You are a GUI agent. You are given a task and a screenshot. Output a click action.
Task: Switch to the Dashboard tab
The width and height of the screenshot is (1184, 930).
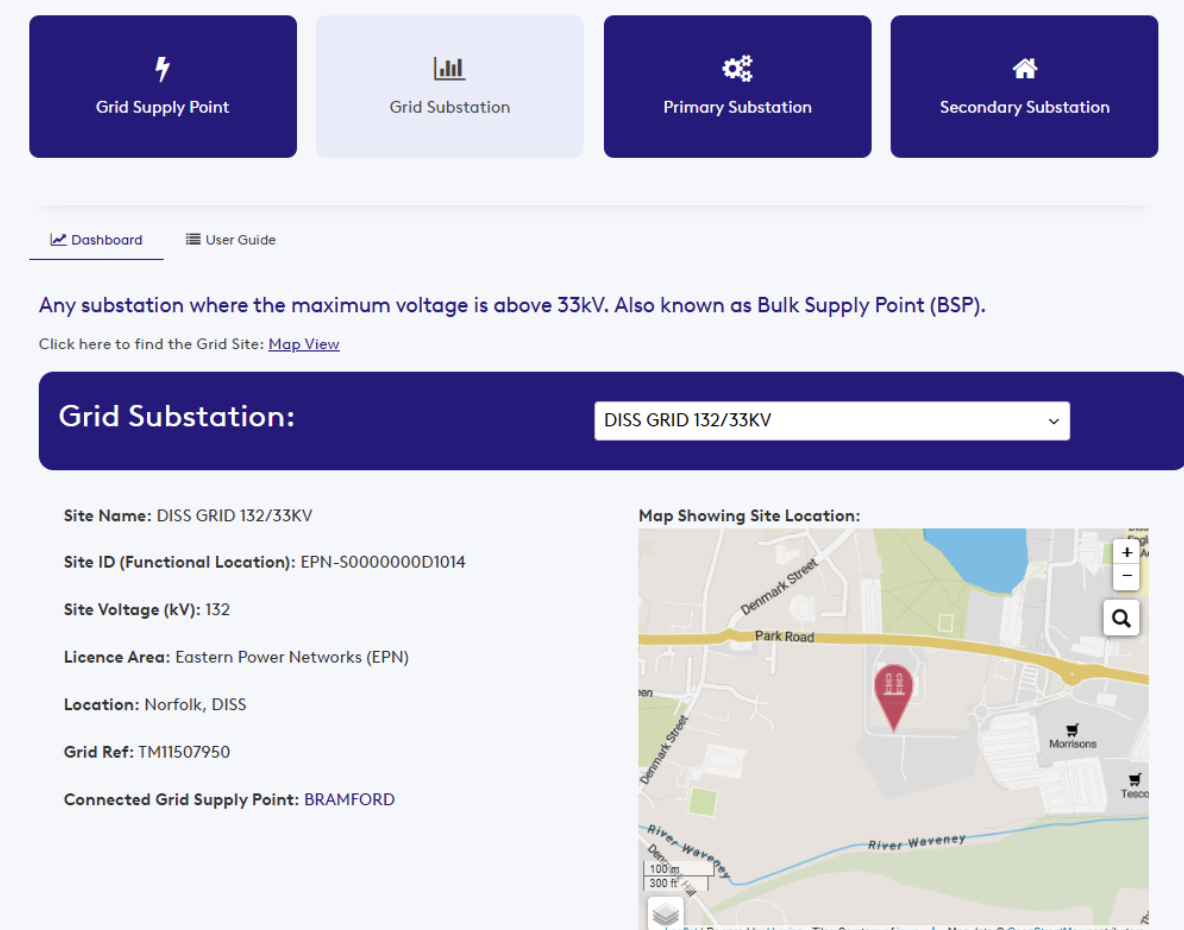(97, 240)
